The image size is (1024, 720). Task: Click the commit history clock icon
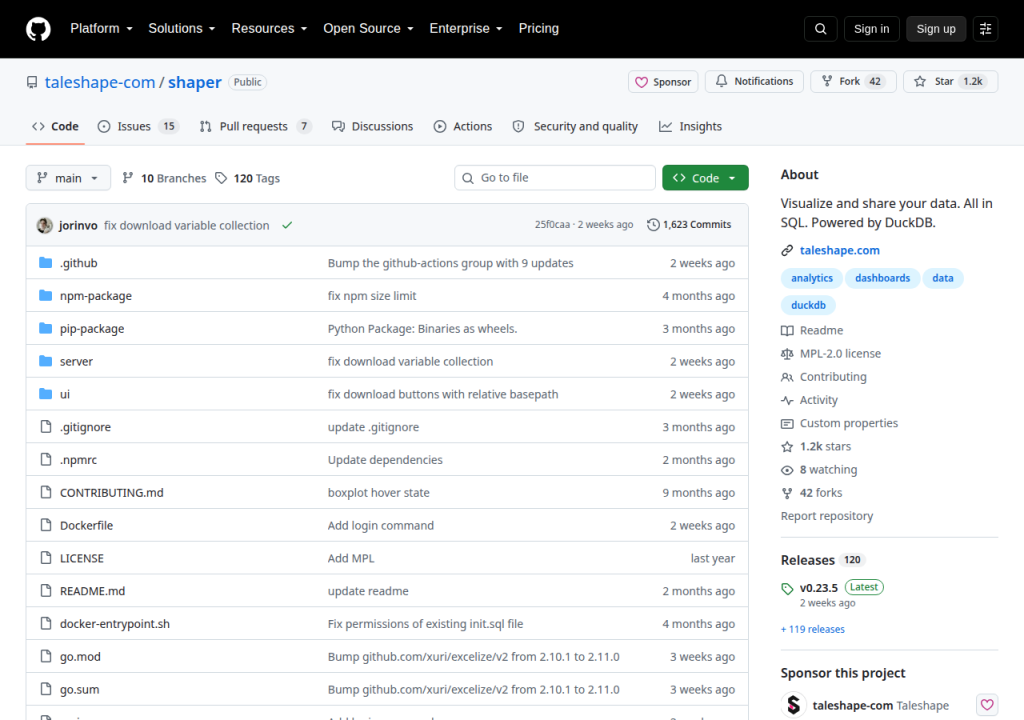pos(653,225)
